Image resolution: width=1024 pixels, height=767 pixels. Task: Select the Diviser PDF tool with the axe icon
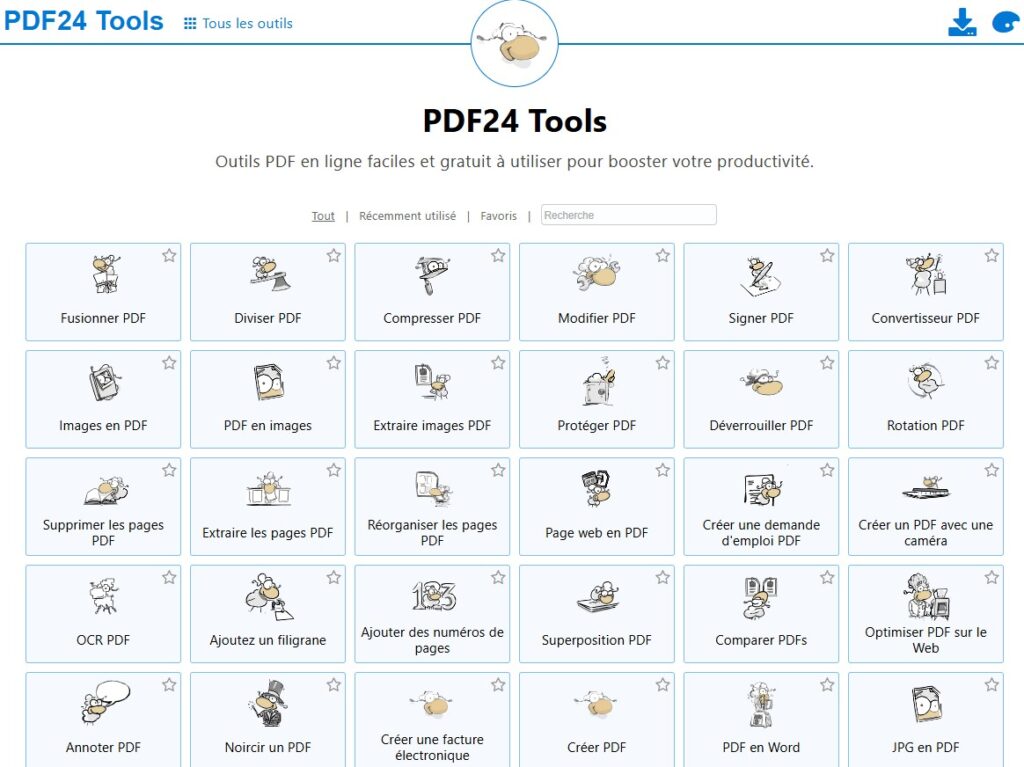267,291
